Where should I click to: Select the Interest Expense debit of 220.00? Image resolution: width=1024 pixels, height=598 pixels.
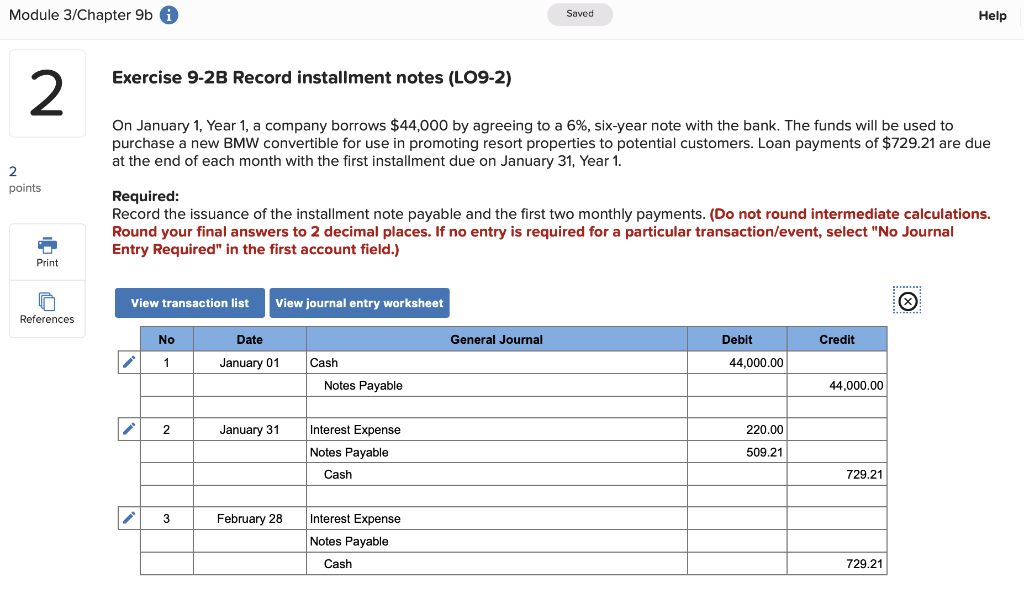[737, 429]
